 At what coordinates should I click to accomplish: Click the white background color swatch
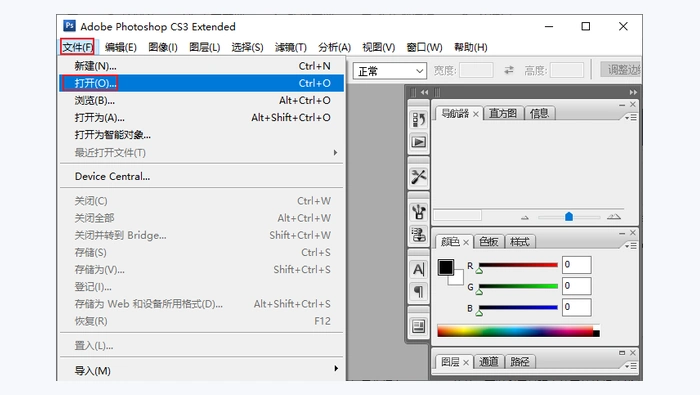coord(458,279)
